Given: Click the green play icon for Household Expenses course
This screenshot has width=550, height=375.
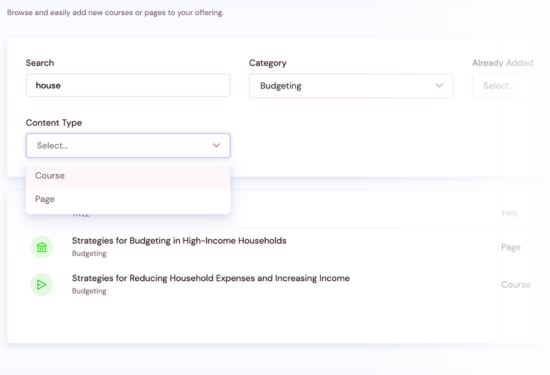Looking at the screenshot, I should (x=41, y=284).
